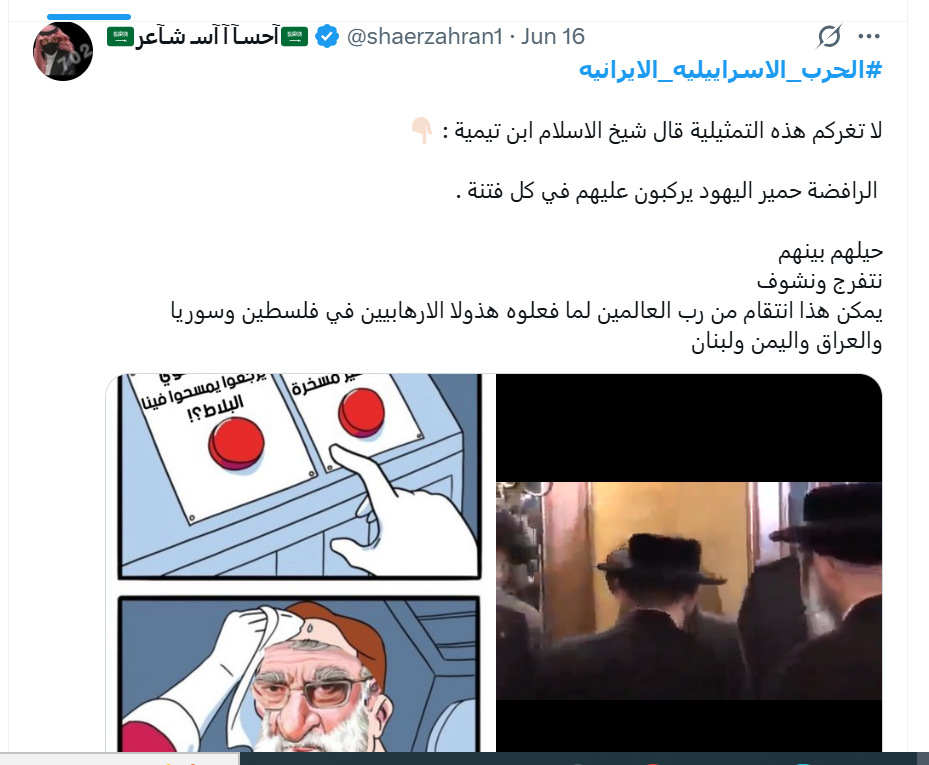Click the pointing-down hand emoji
929x765 pixels.
point(422,130)
